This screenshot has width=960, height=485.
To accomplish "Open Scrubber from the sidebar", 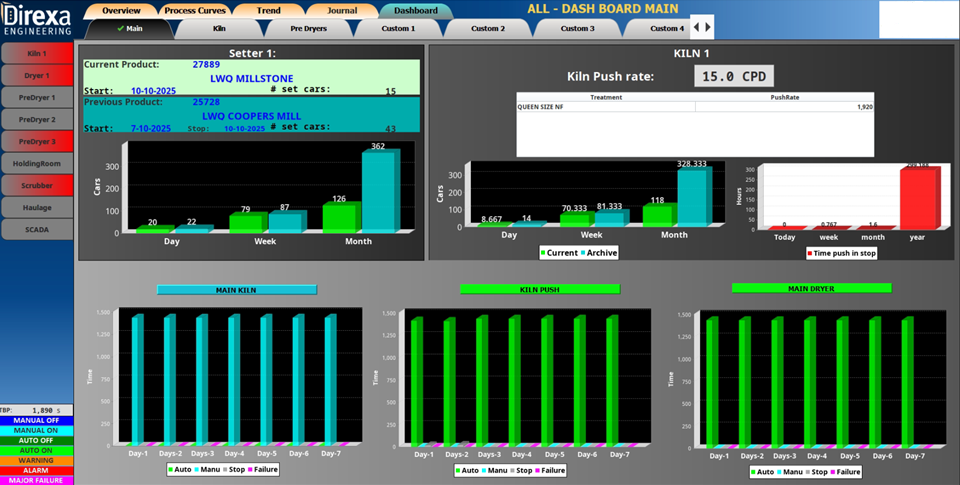I will 37,186.
